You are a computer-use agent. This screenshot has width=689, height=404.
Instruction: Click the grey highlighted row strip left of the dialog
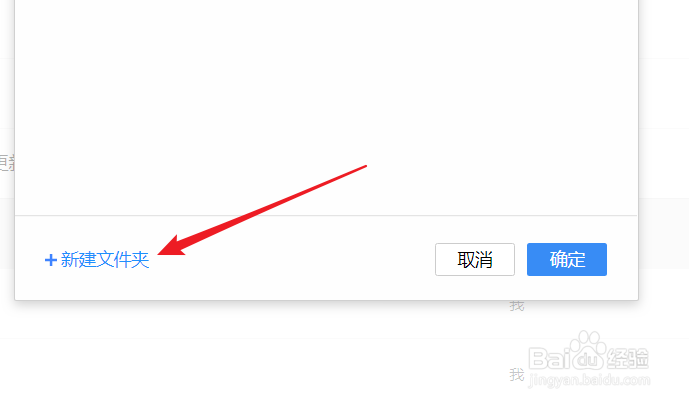[7, 233]
